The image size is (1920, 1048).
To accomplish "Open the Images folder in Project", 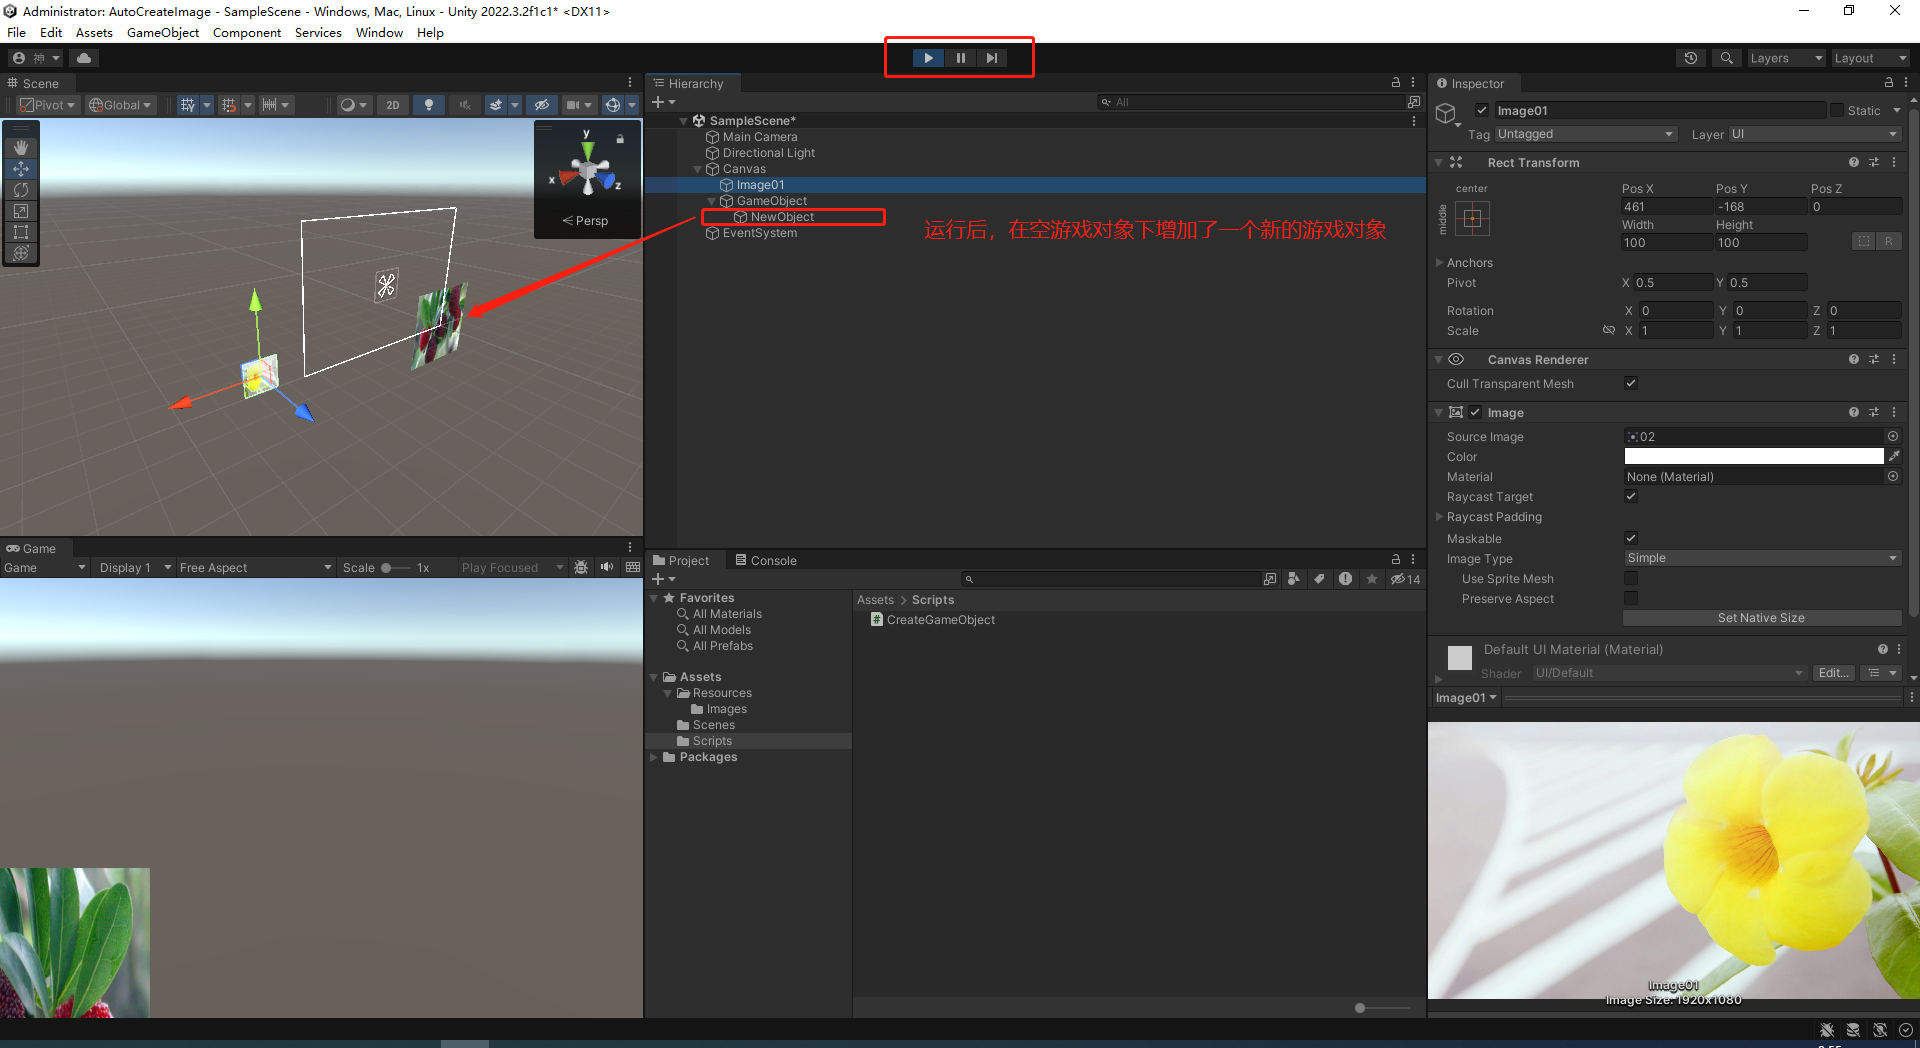I will click(727, 709).
